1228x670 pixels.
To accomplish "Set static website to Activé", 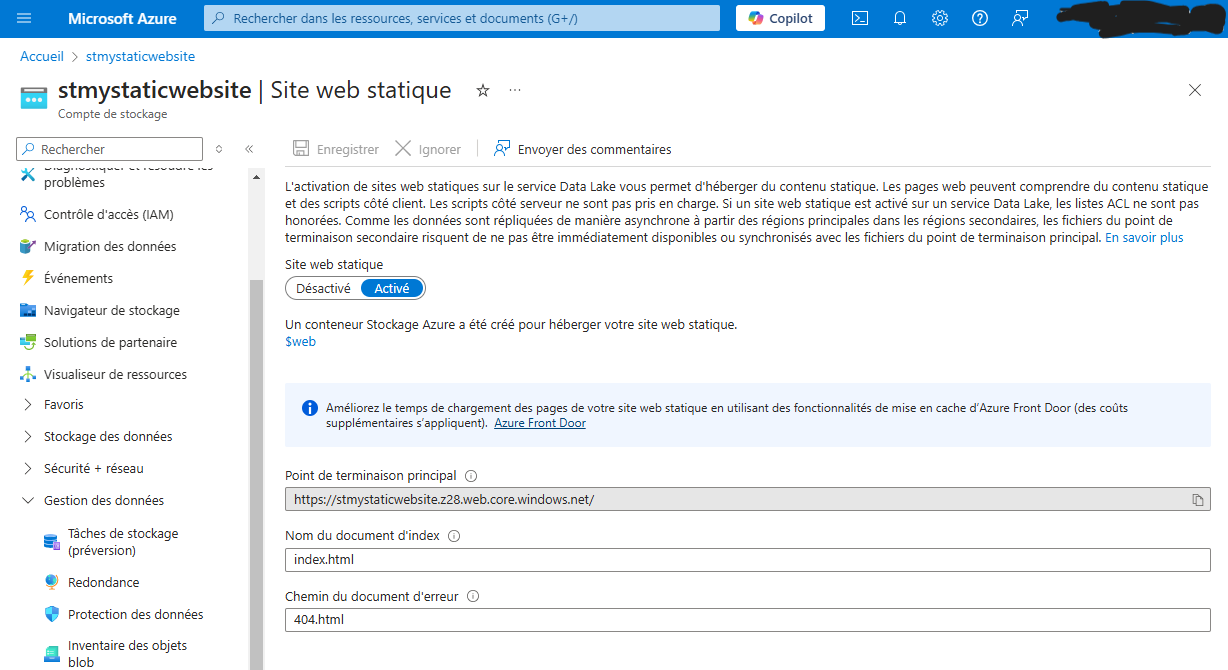I will click(392, 288).
